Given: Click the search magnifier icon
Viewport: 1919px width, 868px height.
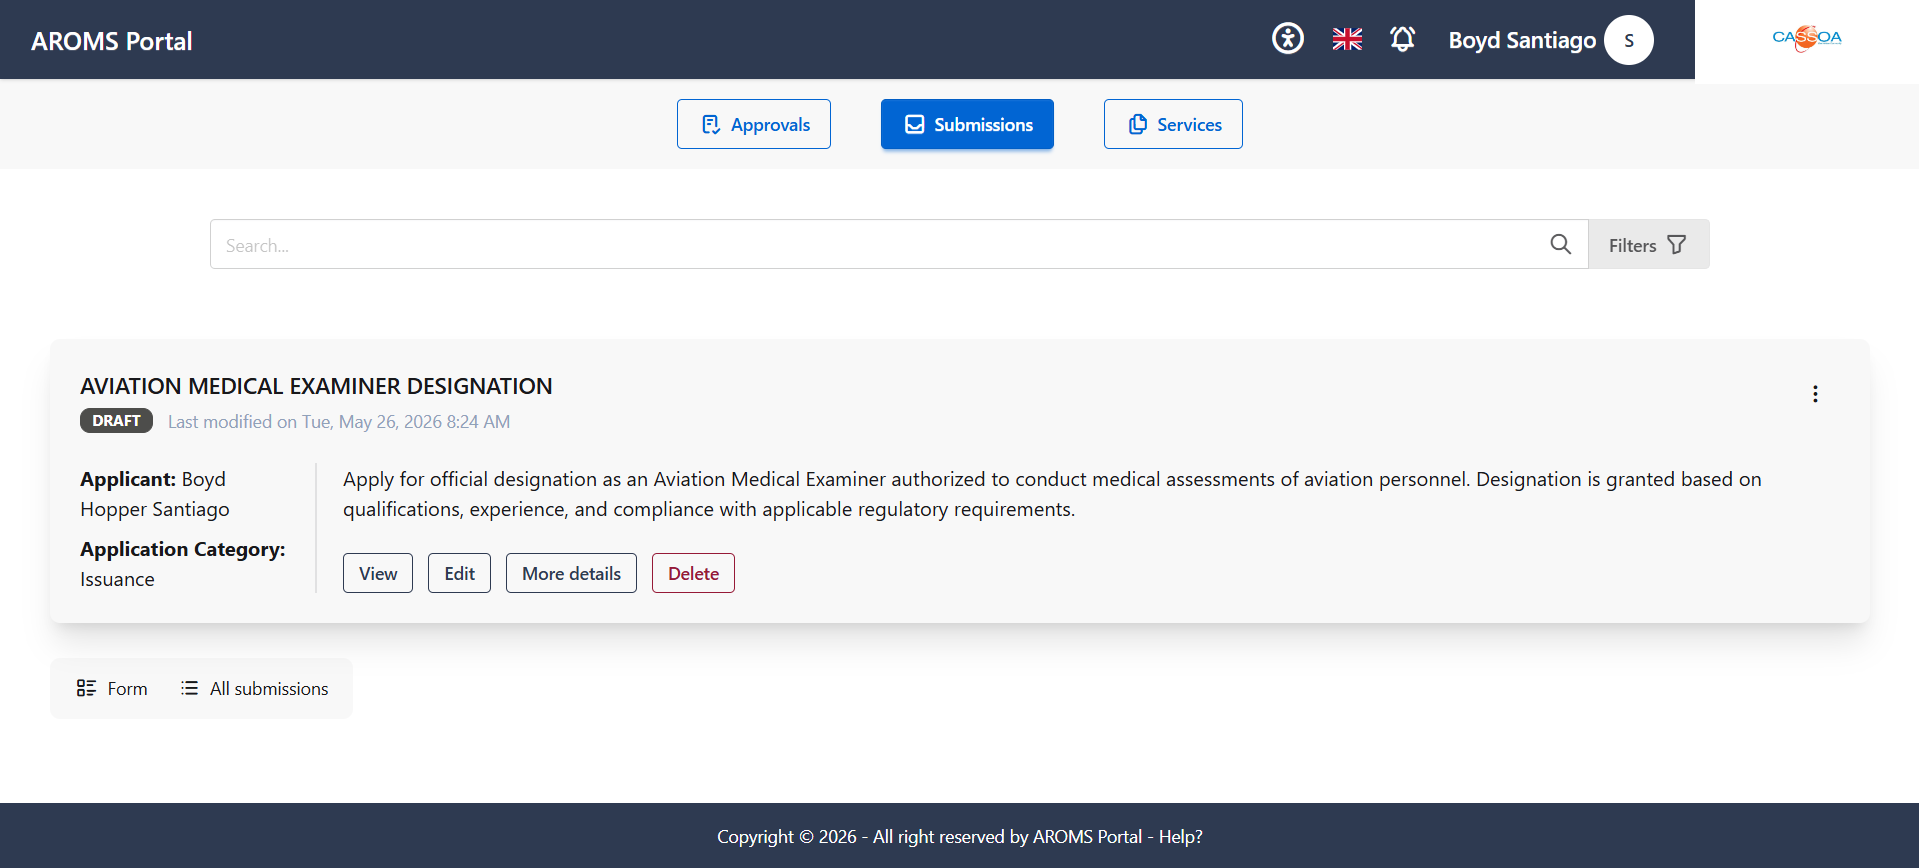Looking at the screenshot, I should 1560,244.
